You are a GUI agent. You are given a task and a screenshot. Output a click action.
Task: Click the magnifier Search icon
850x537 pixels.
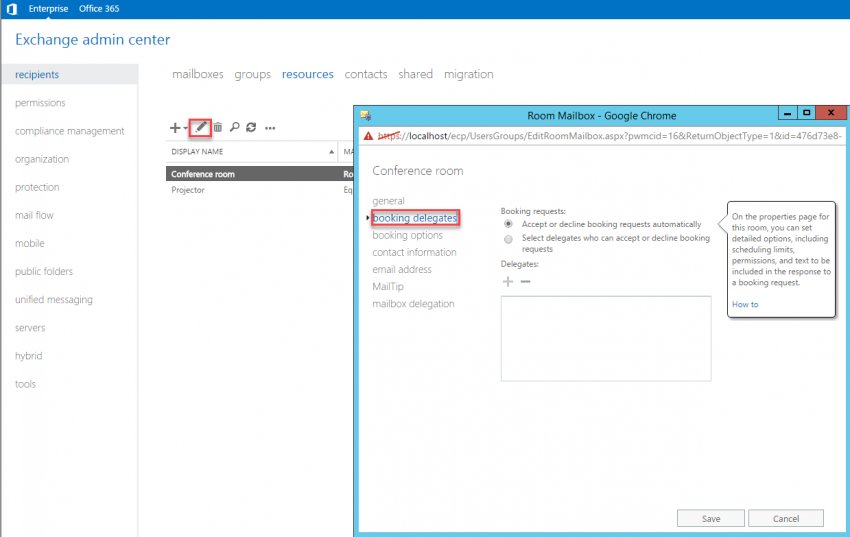tap(234, 127)
